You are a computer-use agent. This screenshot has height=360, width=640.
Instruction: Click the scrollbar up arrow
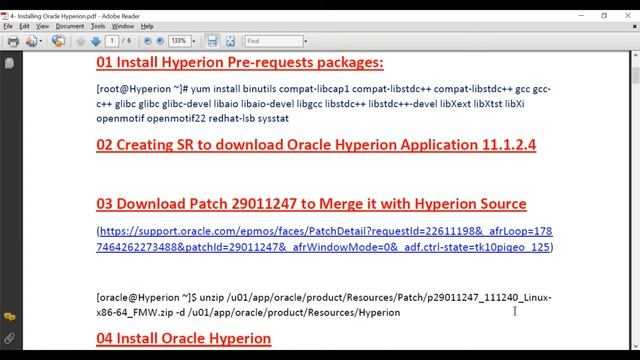(635, 55)
